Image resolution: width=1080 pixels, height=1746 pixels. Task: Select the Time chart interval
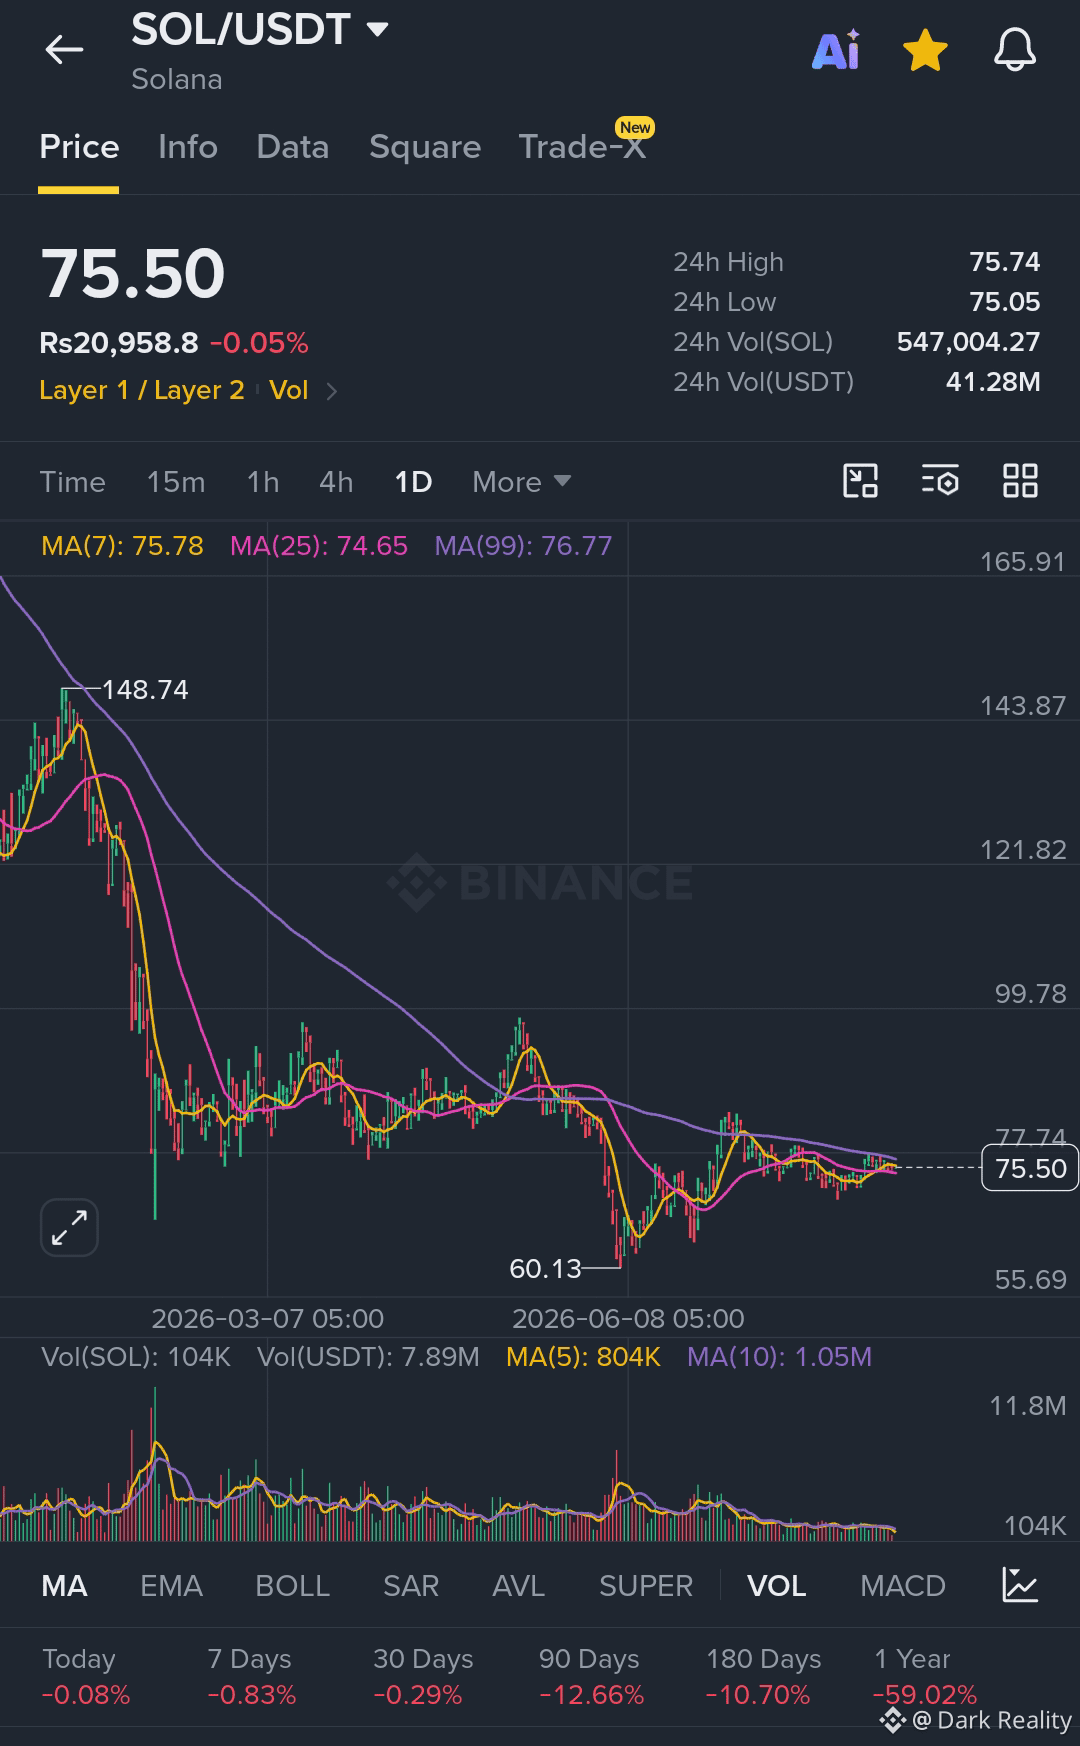point(72,482)
